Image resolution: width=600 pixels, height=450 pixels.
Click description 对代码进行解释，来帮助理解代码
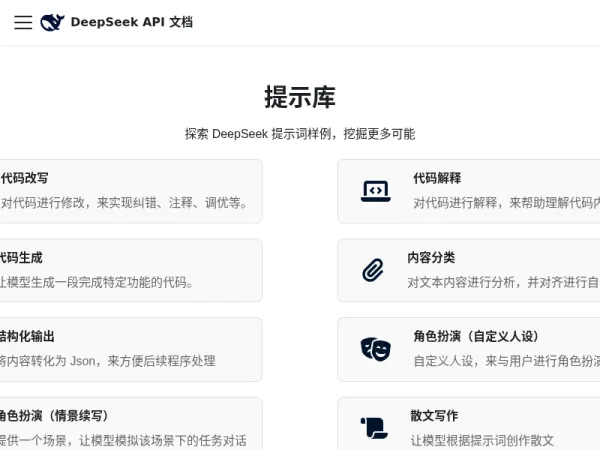point(507,203)
